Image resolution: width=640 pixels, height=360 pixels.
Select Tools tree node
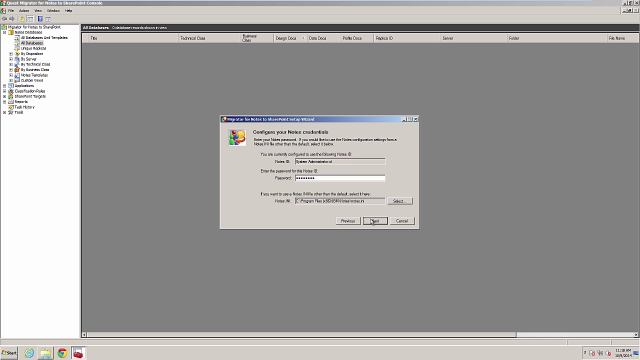(19, 112)
